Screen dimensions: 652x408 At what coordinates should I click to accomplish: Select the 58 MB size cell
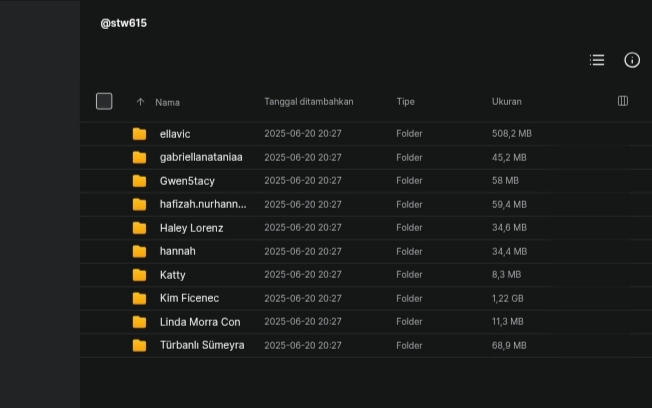click(505, 181)
